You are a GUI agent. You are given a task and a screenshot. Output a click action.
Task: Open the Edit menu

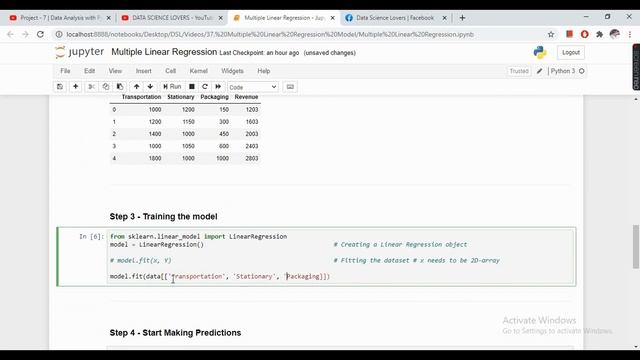click(89, 71)
